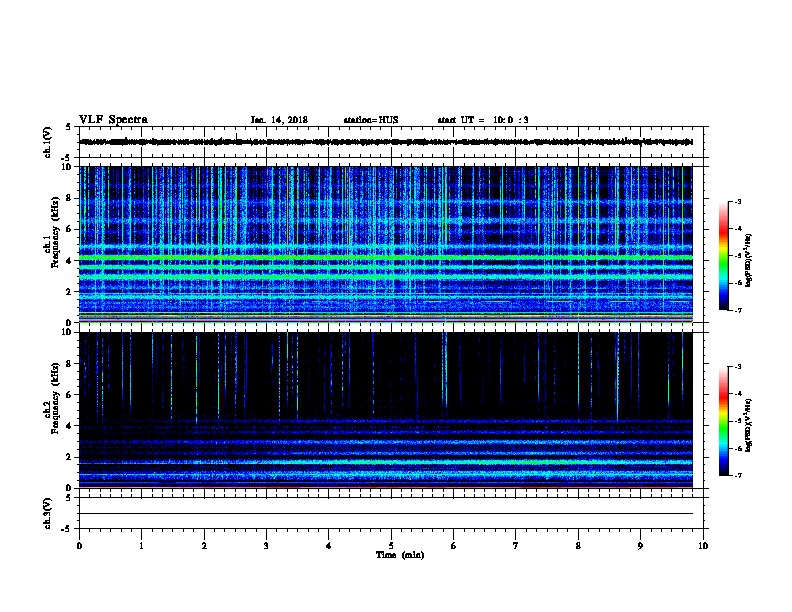The width and height of the screenshot is (792, 612).
Task: Click the "start UT = 10:0 :3" header text
Action: click(x=483, y=120)
